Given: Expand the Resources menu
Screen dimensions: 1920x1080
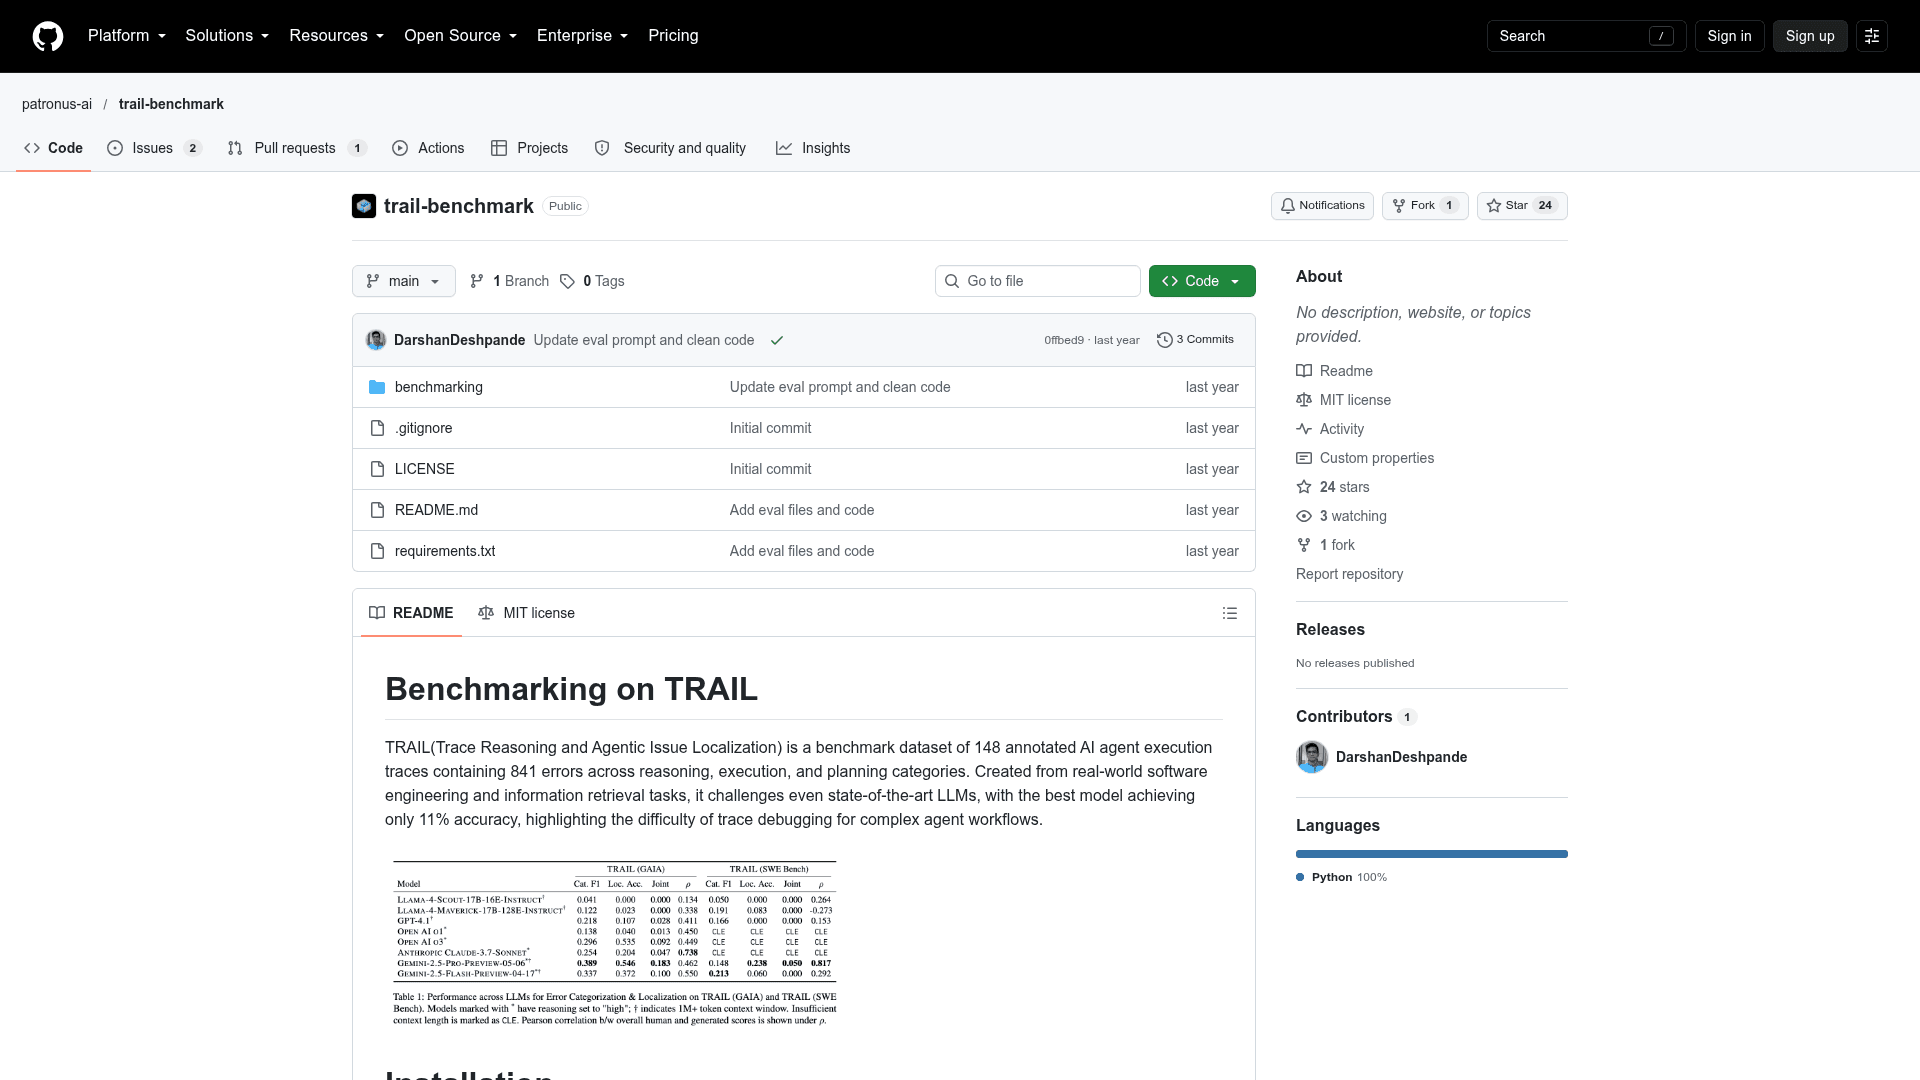Looking at the screenshot, I should pos(337,36).
